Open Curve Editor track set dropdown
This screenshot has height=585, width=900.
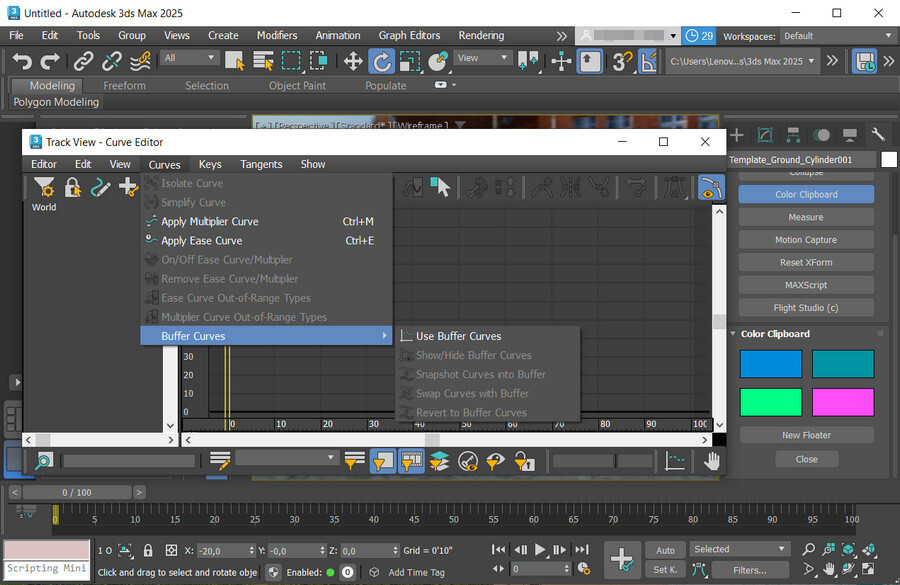[286, 458]
